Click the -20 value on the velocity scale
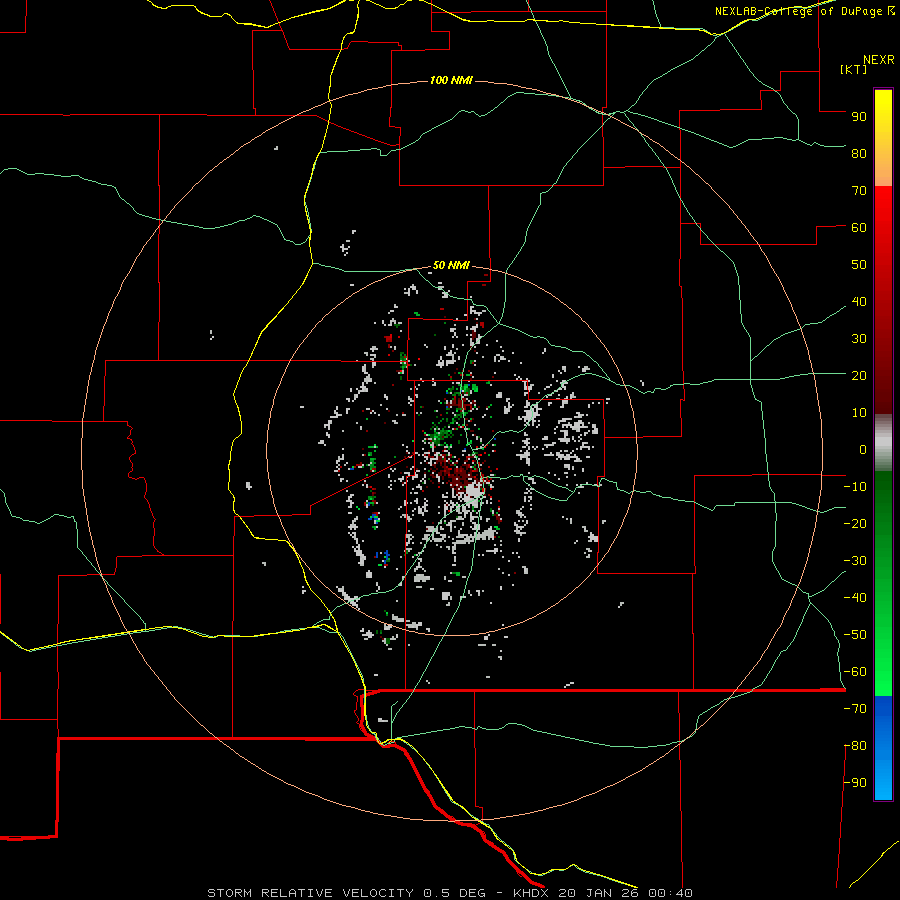Image resolution: width=900 pixels, height=900 pixels. [x=855, y=523]
